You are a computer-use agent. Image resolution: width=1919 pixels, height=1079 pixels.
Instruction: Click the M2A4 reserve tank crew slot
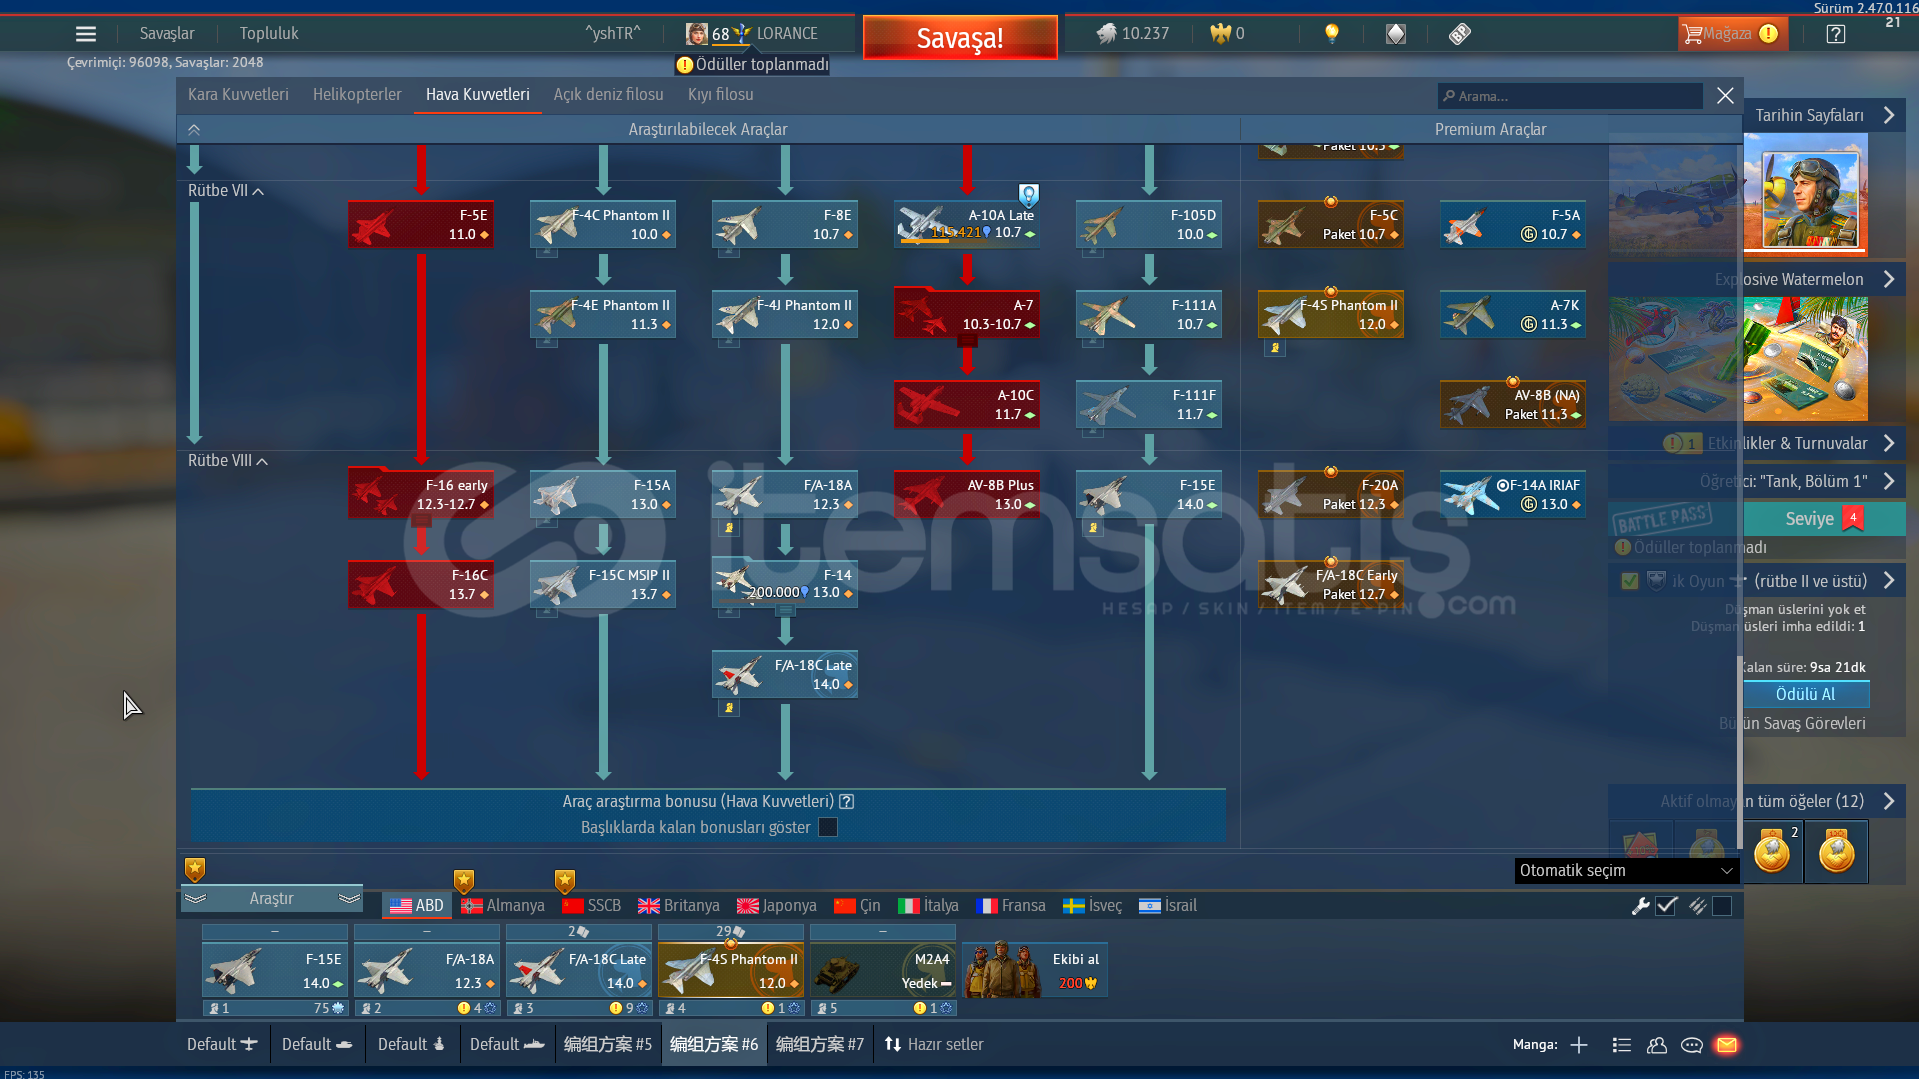883,970
